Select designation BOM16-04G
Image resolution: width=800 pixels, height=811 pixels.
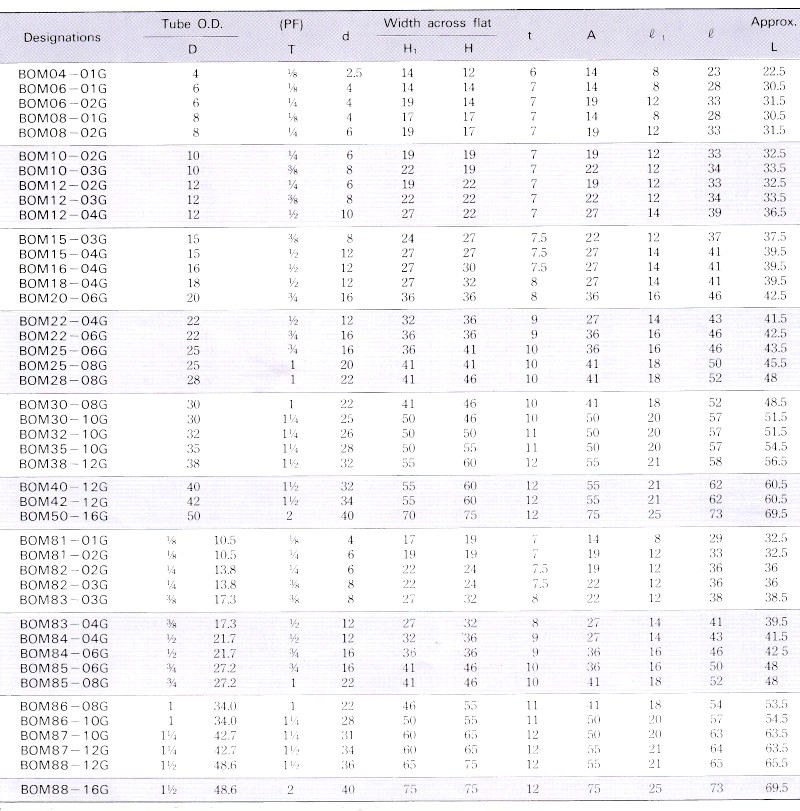click(63, 269)
